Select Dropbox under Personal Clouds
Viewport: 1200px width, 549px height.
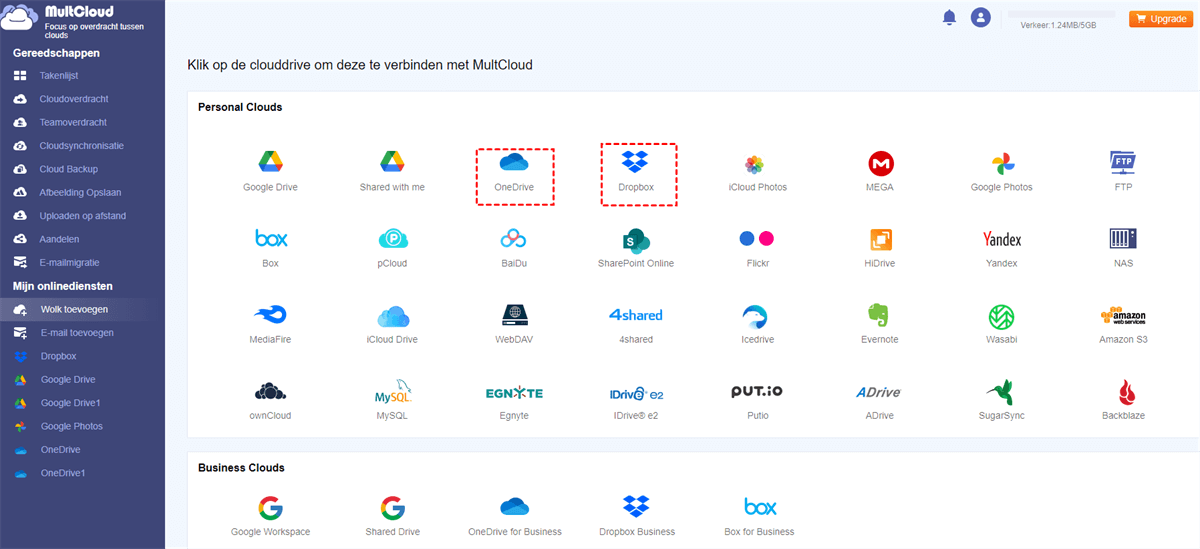(x=636, y=172)
